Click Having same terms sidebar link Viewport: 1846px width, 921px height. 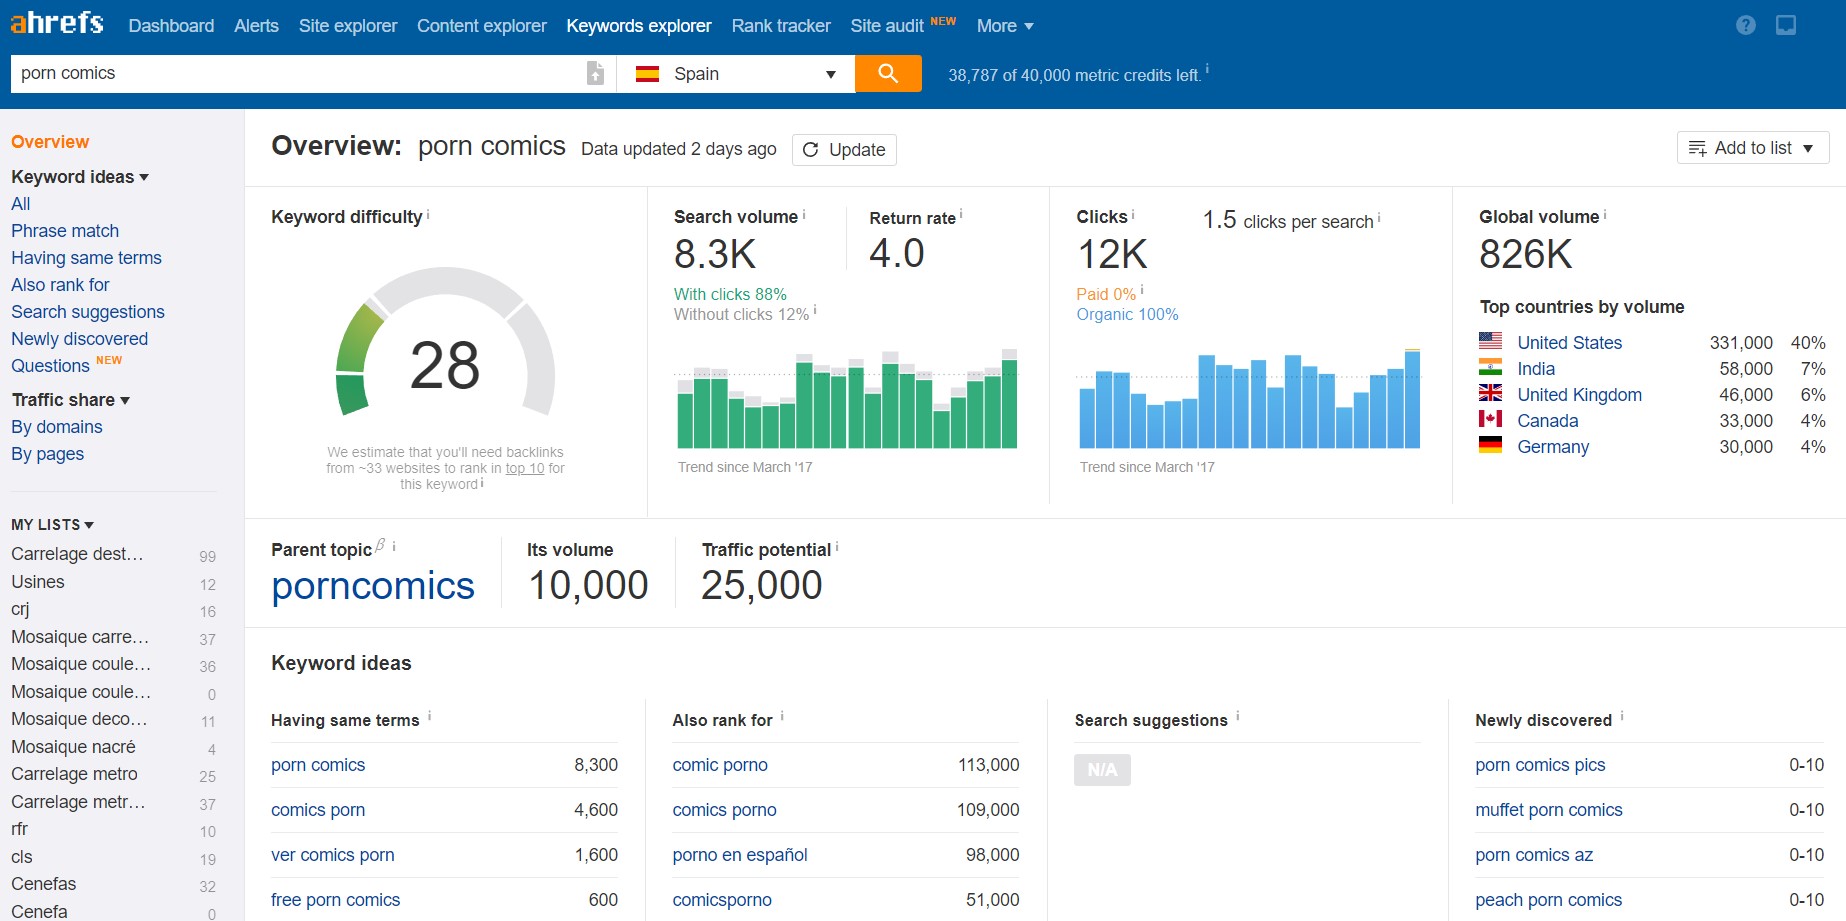(86, 258)
